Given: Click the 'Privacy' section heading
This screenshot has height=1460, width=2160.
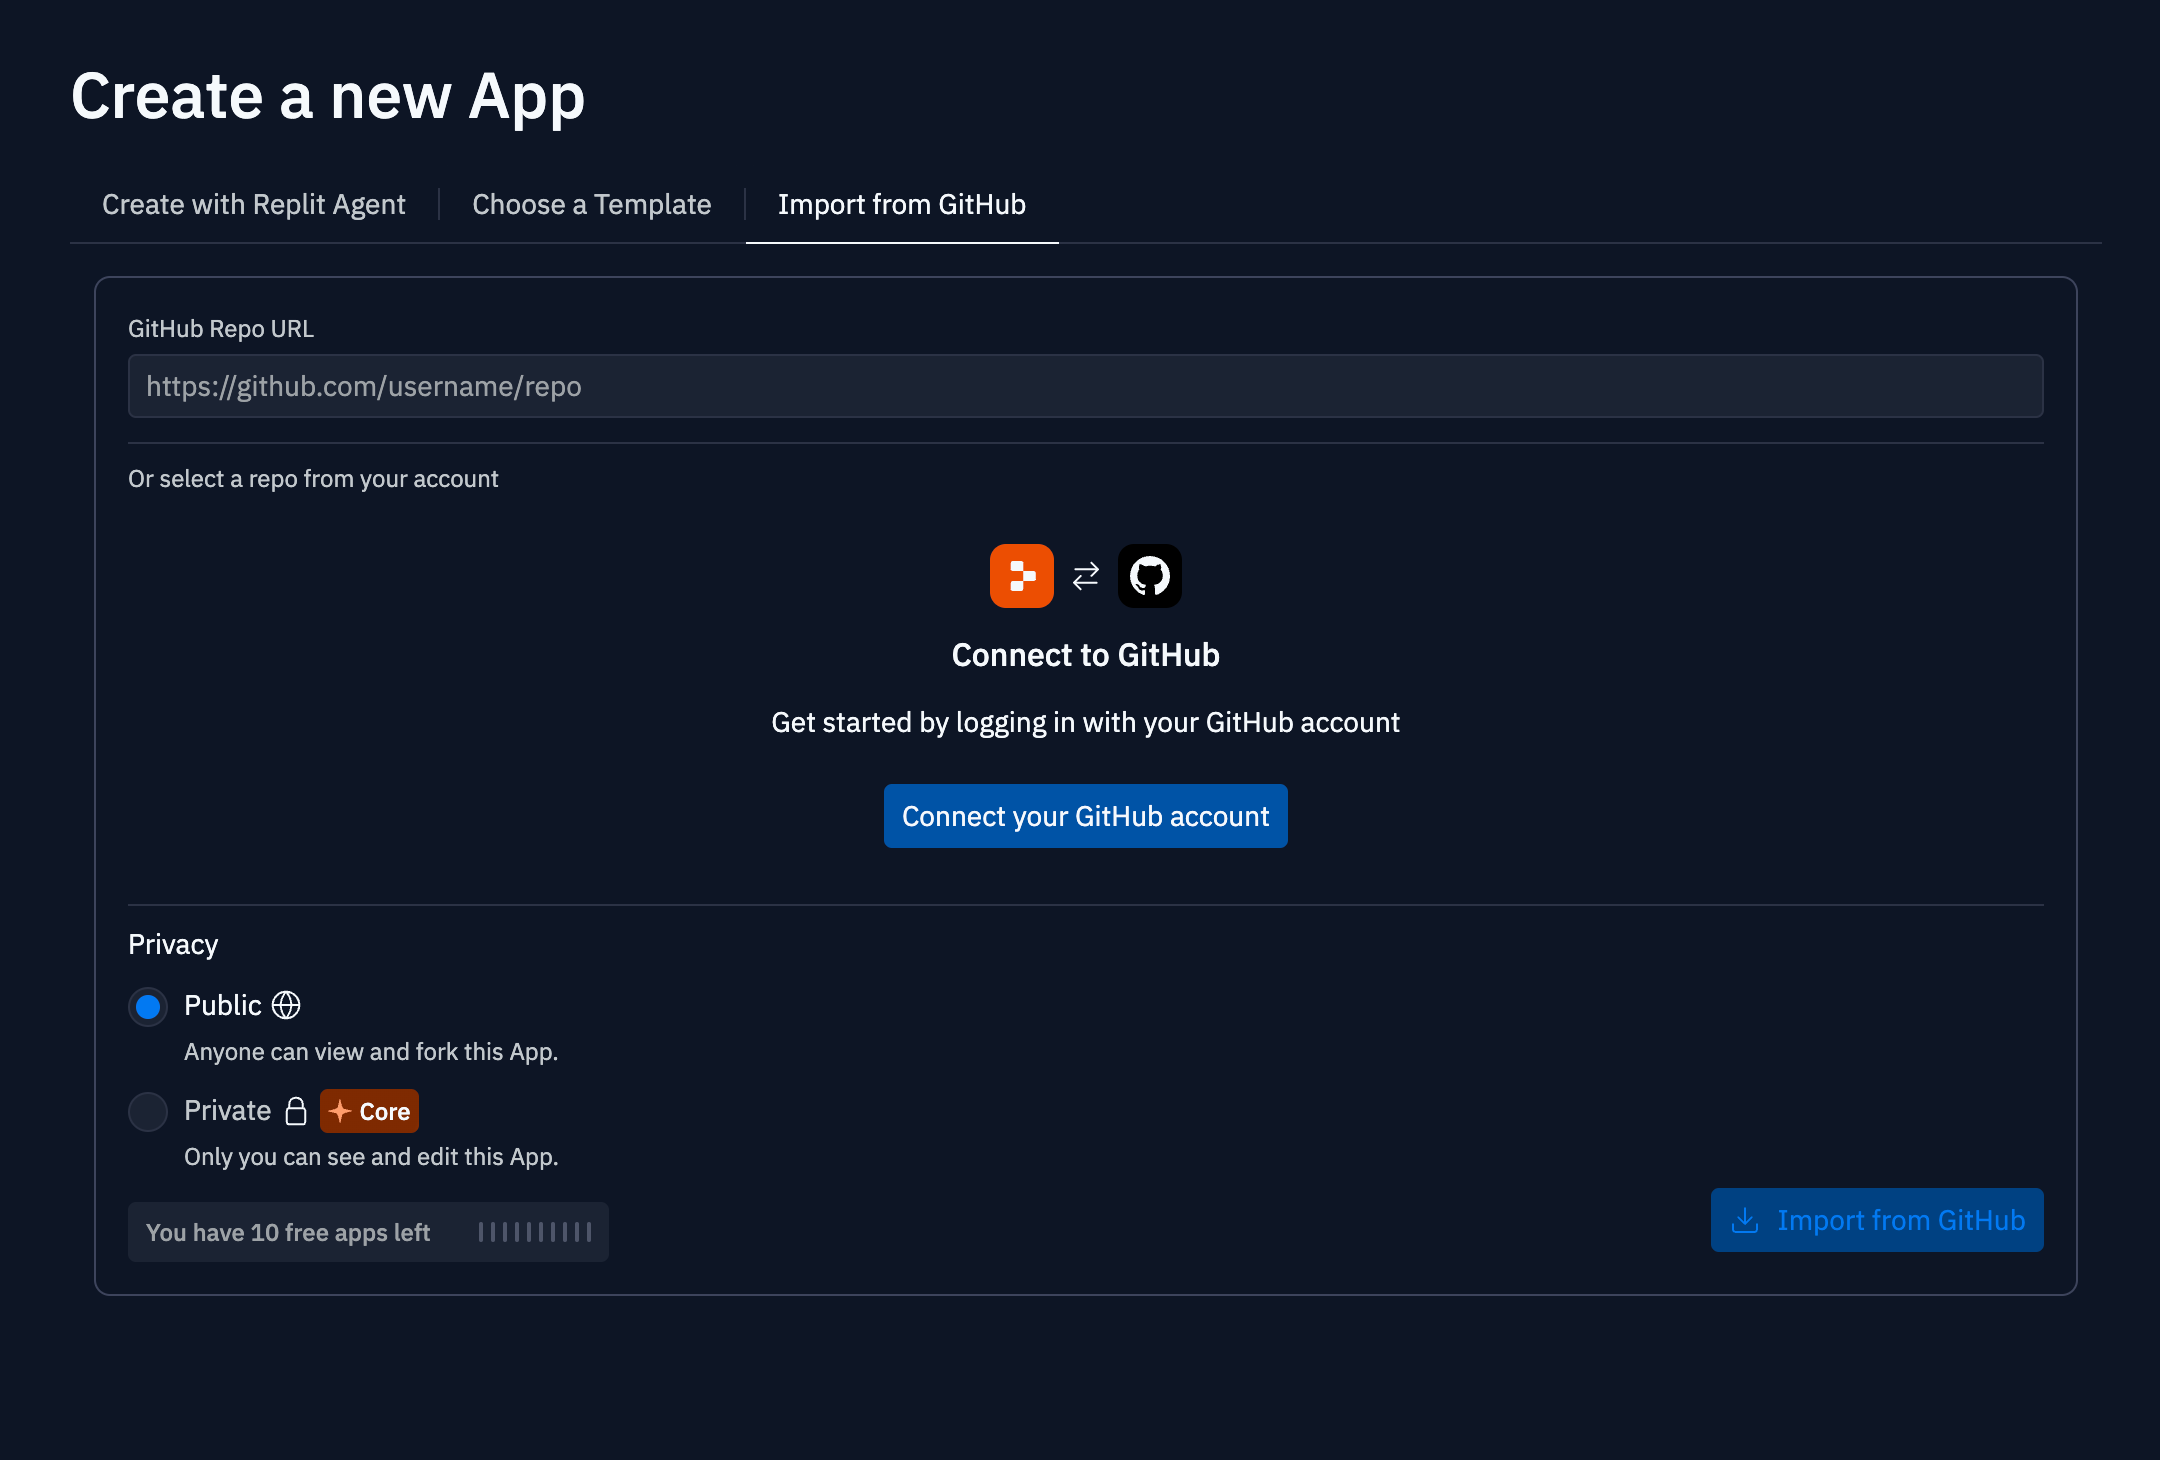Looking at the screenshot, I should (x=173, y=945).
